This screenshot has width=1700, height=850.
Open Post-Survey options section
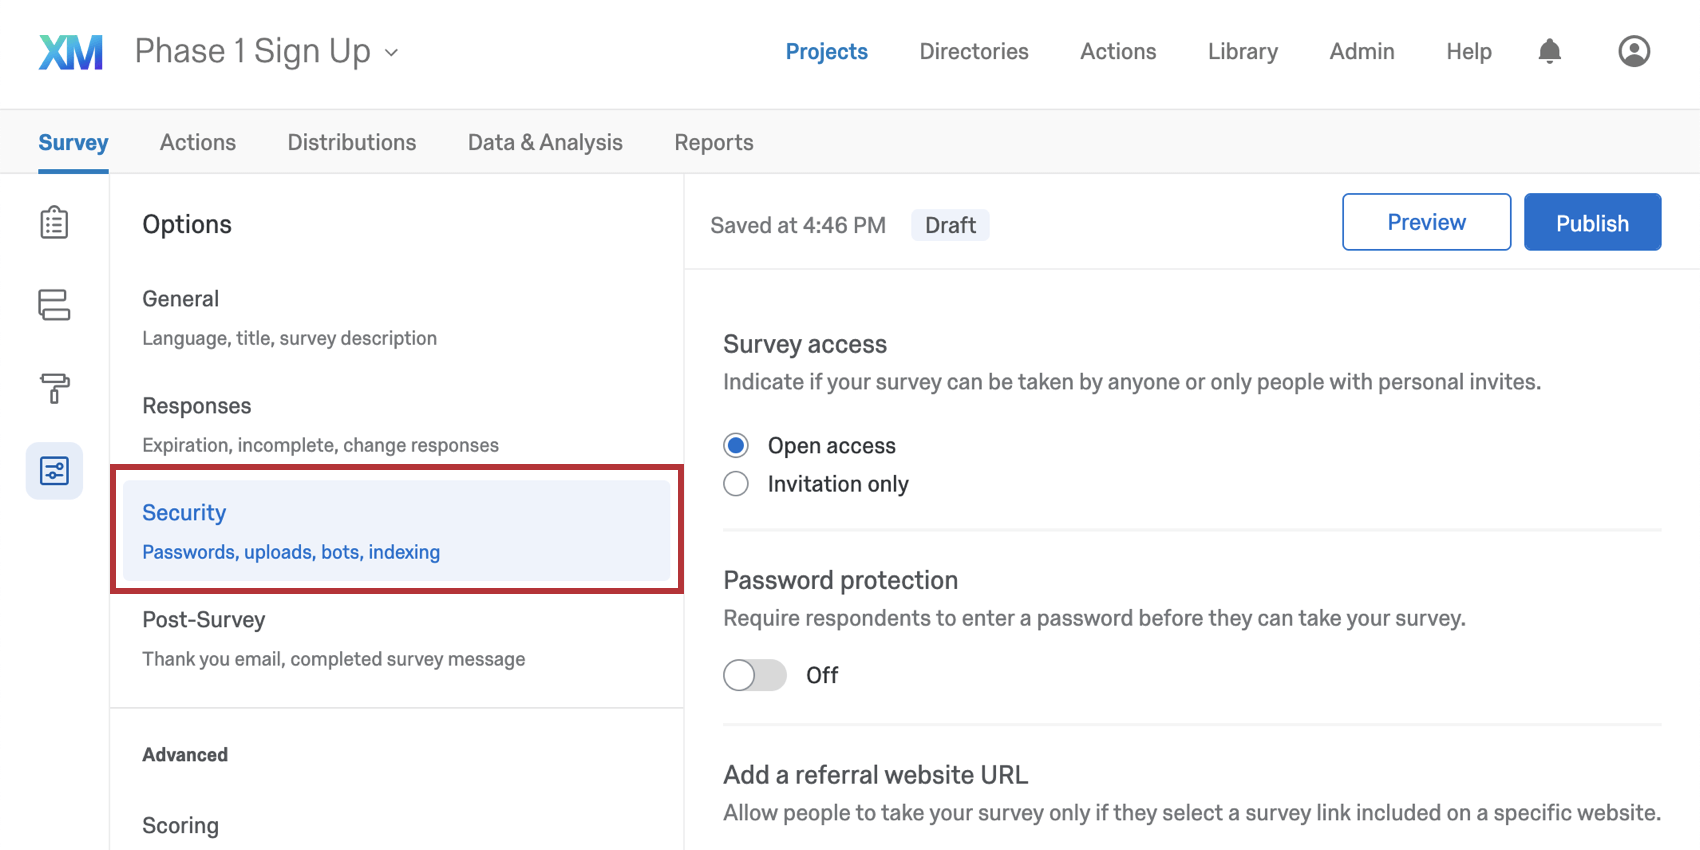(x=396, y=639)
